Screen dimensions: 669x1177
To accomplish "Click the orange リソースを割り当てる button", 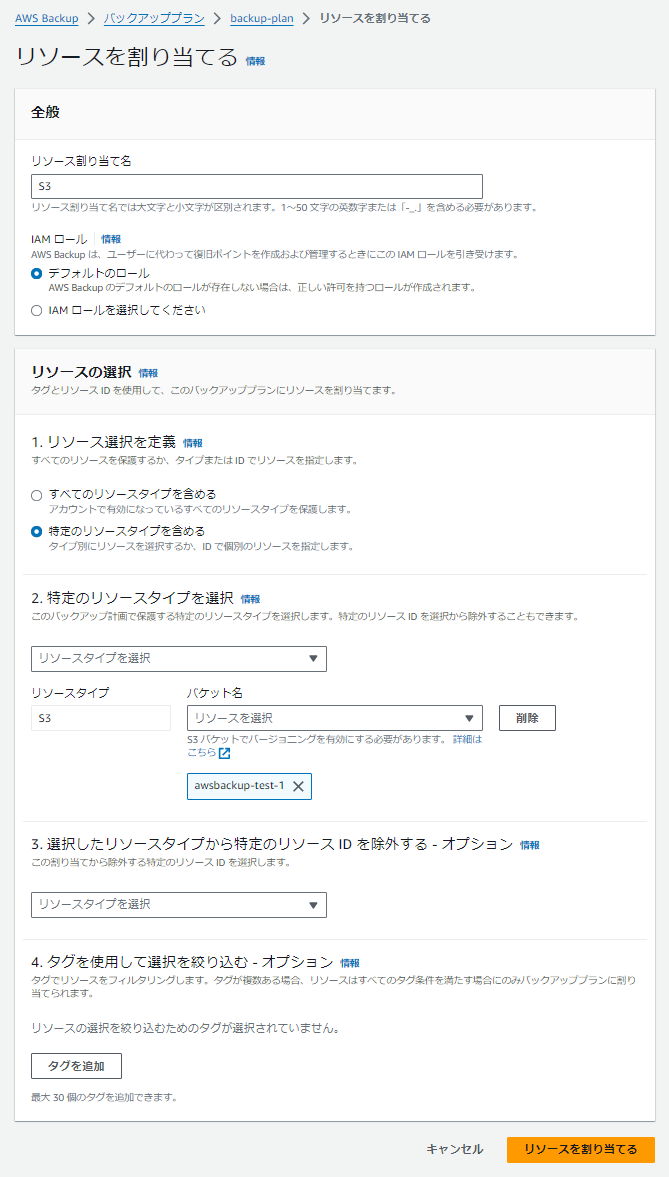I will pyautogui.click(x=581, y=1149).
